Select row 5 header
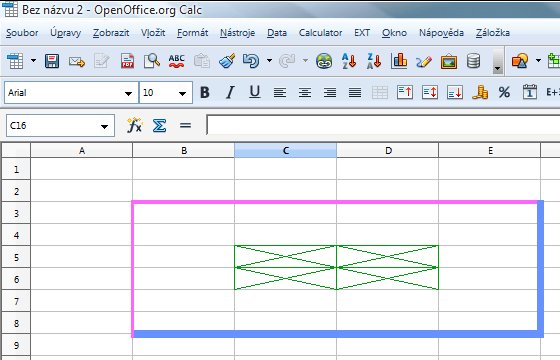Screen dimensions: 560x360 pyautogui.click(x=16, y=257)
